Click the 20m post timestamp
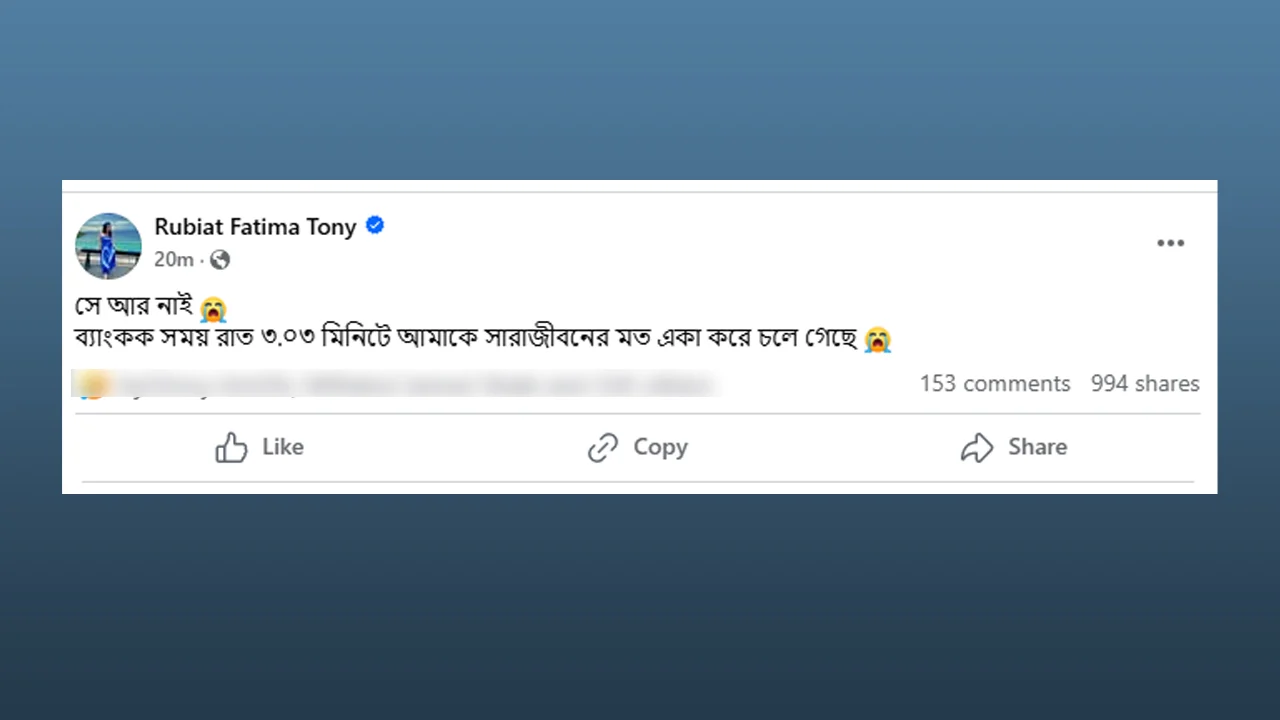Viewport: 1280px width, 720px height. [x=173, y=260]
